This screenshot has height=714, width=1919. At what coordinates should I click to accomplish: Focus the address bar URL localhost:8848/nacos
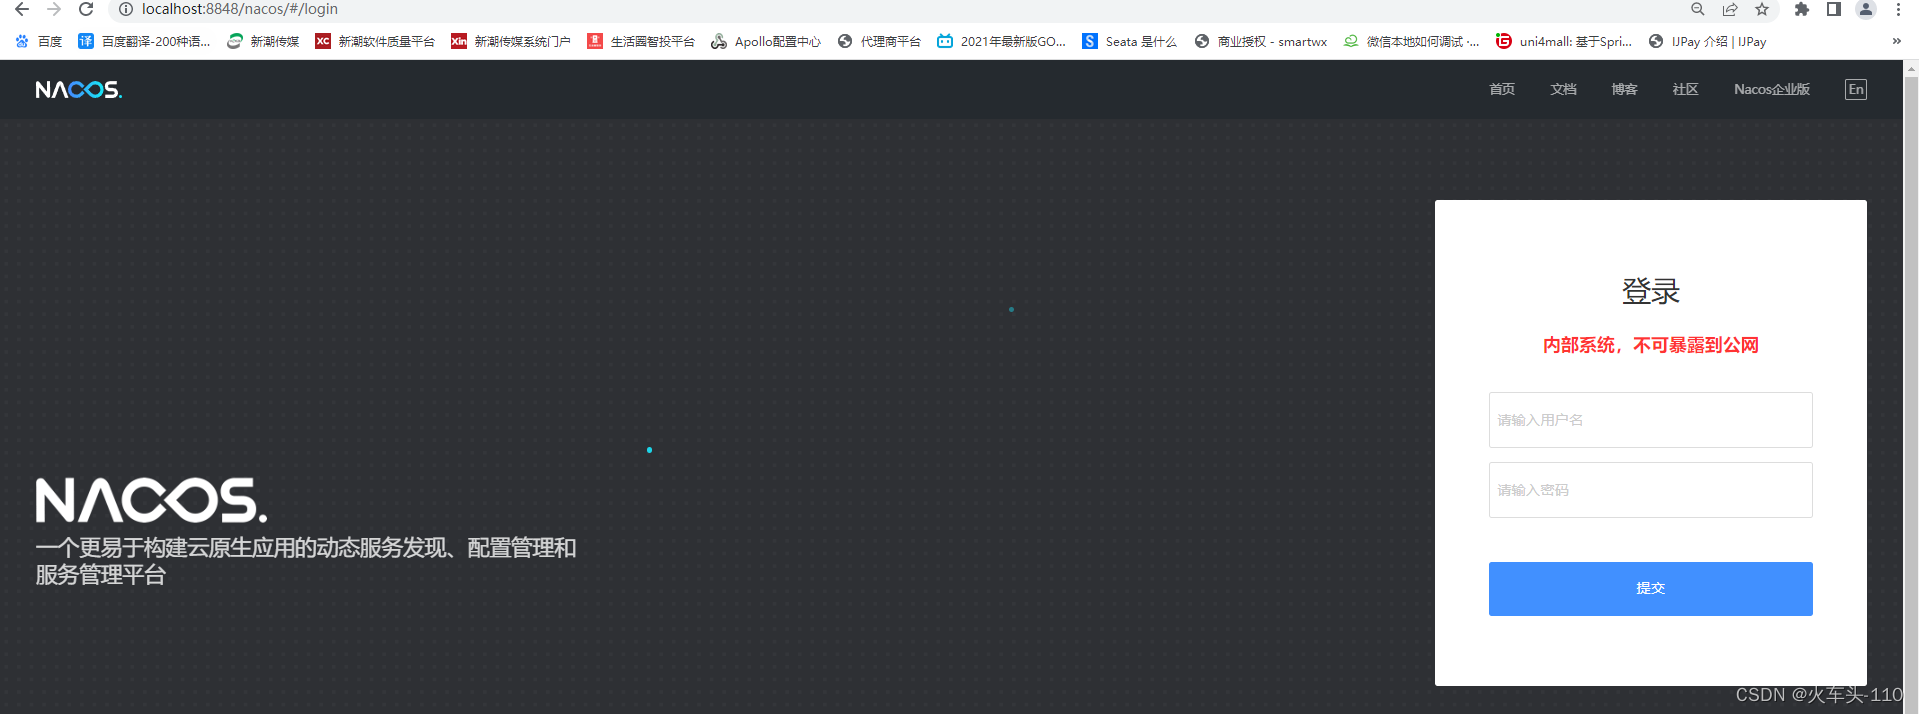[240, 9]
